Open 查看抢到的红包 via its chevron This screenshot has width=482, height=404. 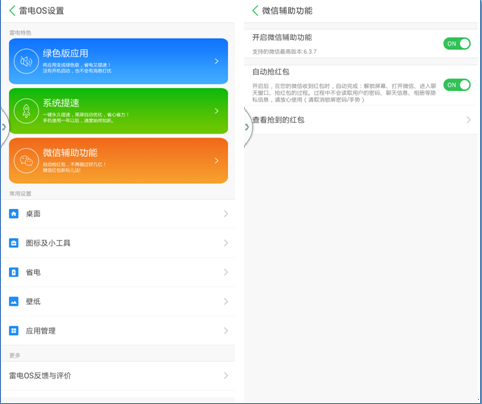point(469,120)
